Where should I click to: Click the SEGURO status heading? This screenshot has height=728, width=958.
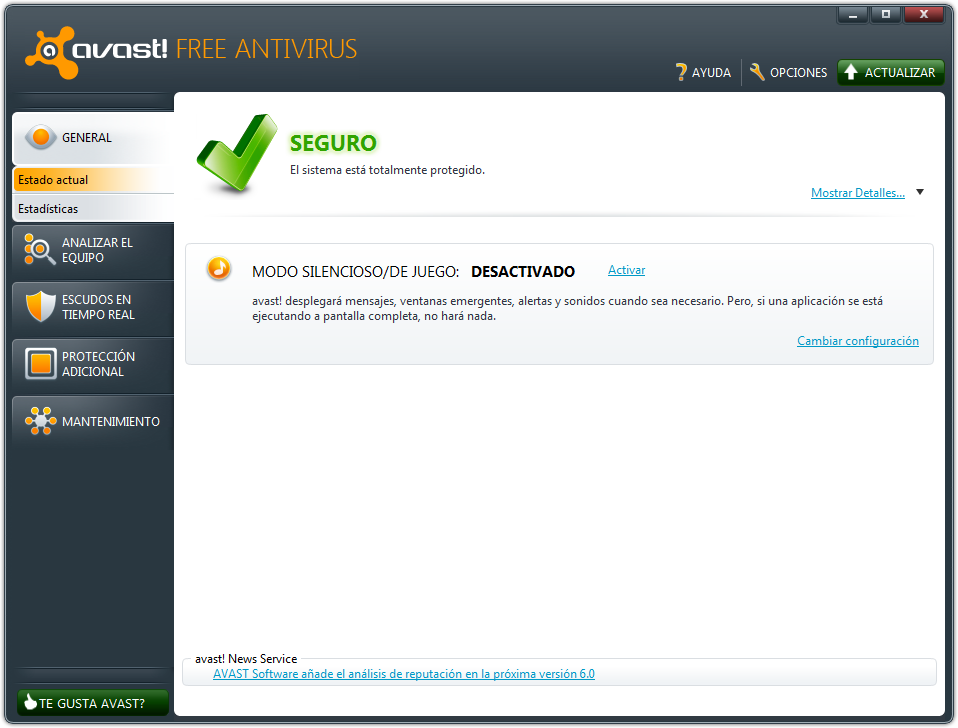point(333,143)
